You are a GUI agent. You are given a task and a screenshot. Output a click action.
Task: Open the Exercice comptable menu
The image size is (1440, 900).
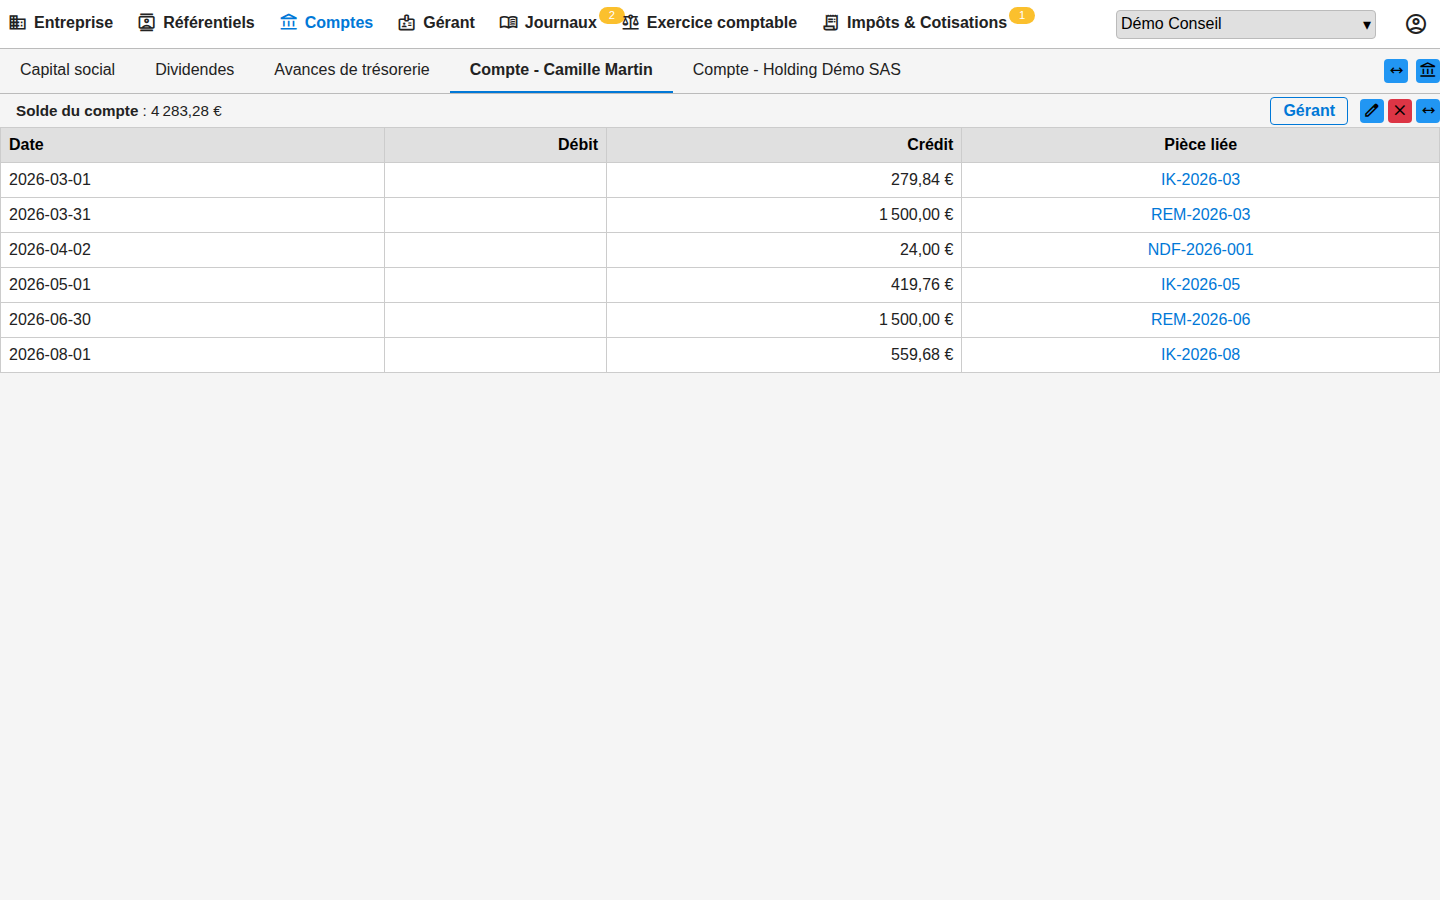(x=709, y=22)
